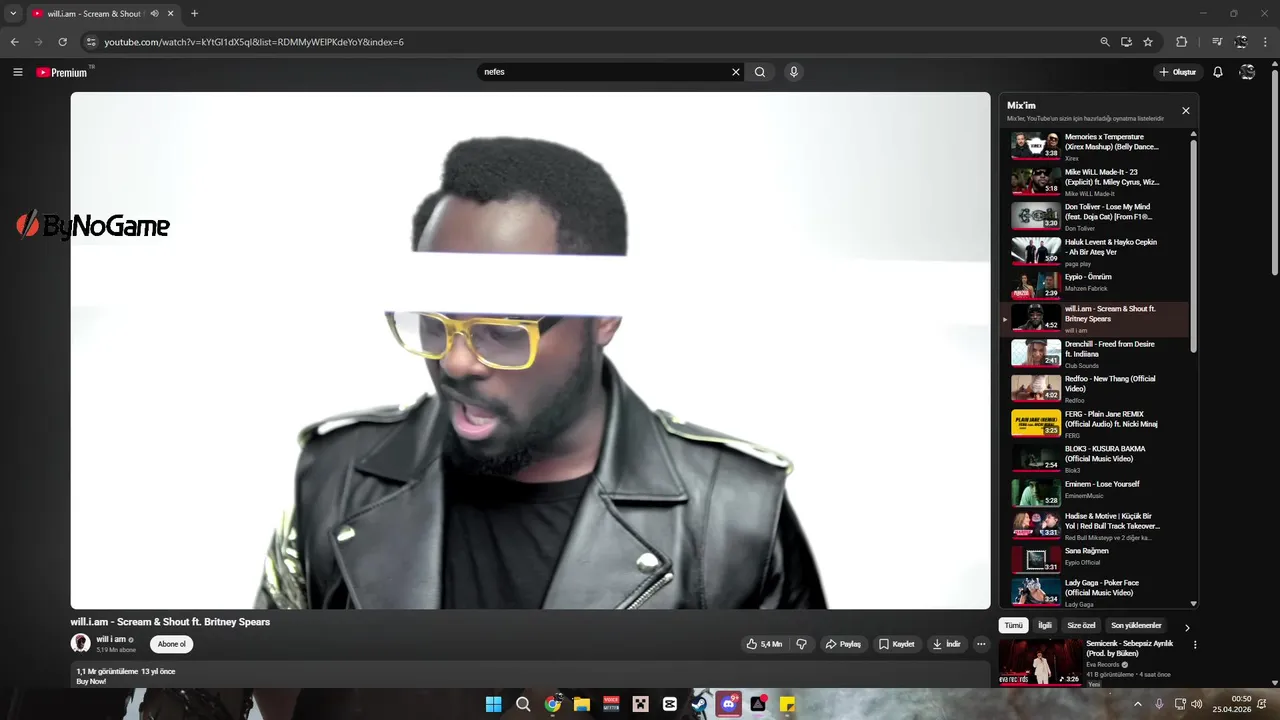Clear the search box text
Image resolution: width=1280 pixels, height=720 pixels.
click(x=736, y=72)
